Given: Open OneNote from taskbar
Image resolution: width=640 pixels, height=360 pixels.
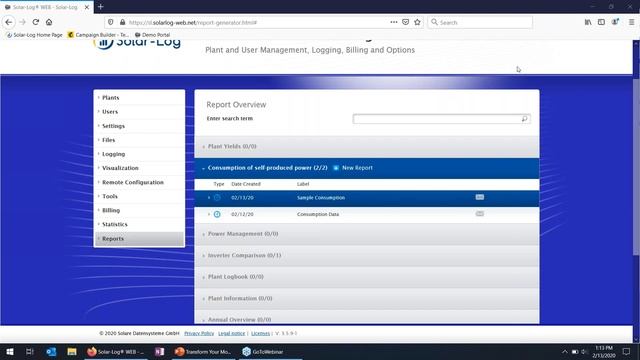Looking at the screenshot, I should tap(159, 351).
